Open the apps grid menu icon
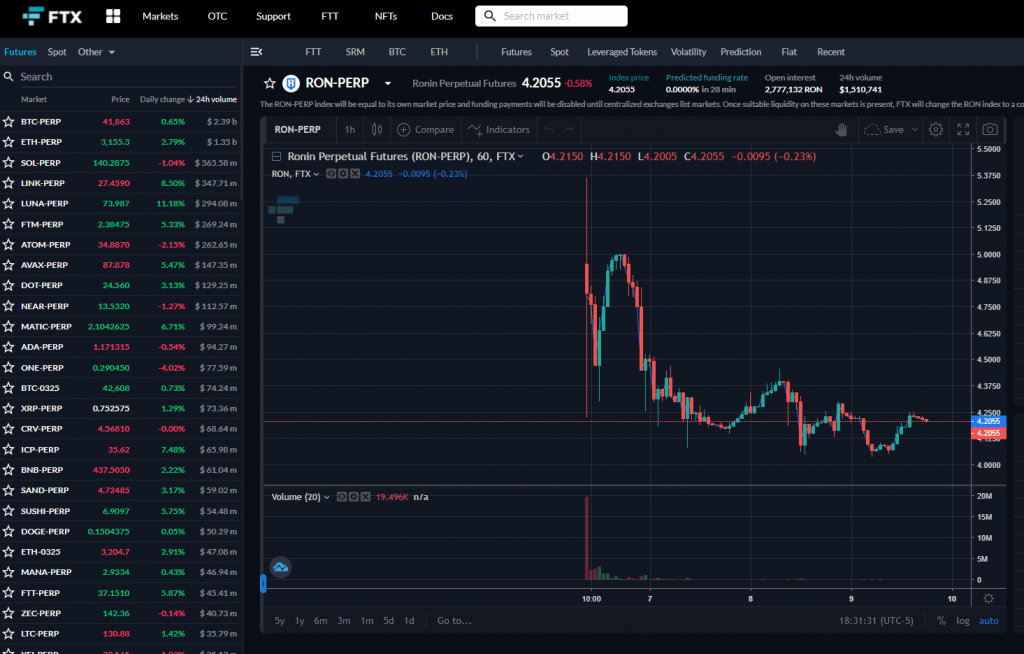 pos(113,16)
